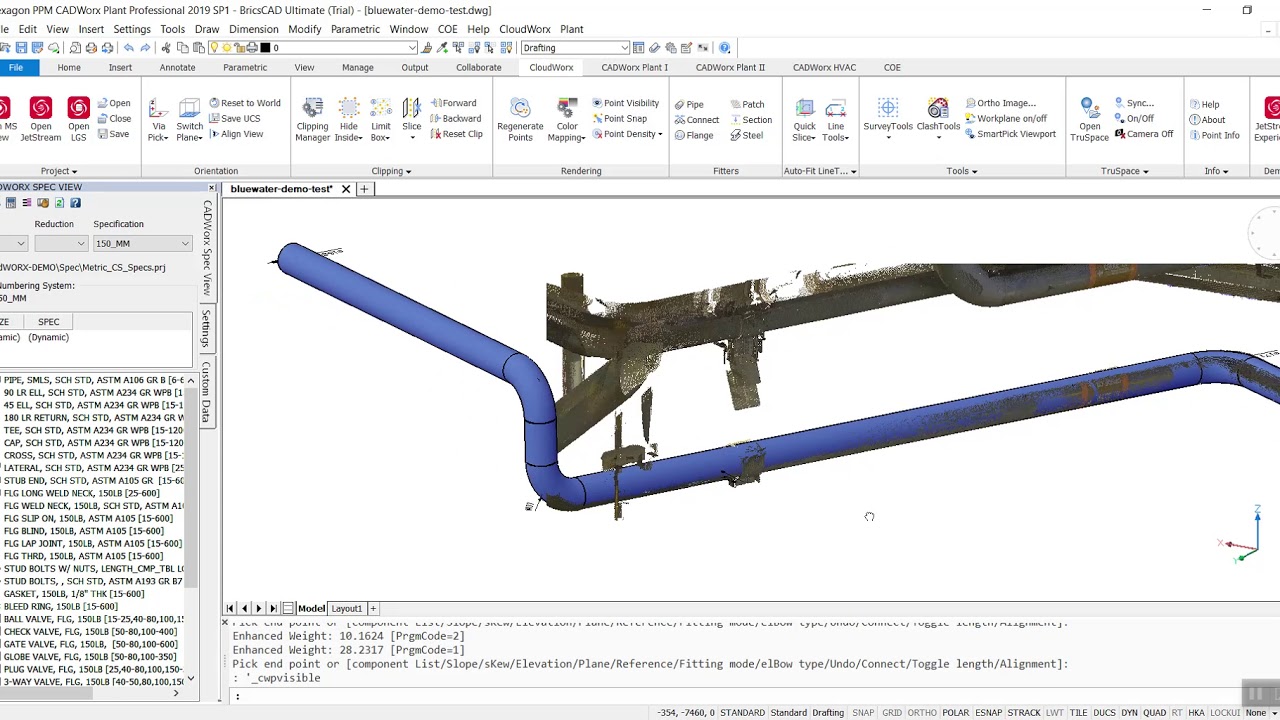
Task: Click Quick Slice tool
Action: [x=804, y=118]
